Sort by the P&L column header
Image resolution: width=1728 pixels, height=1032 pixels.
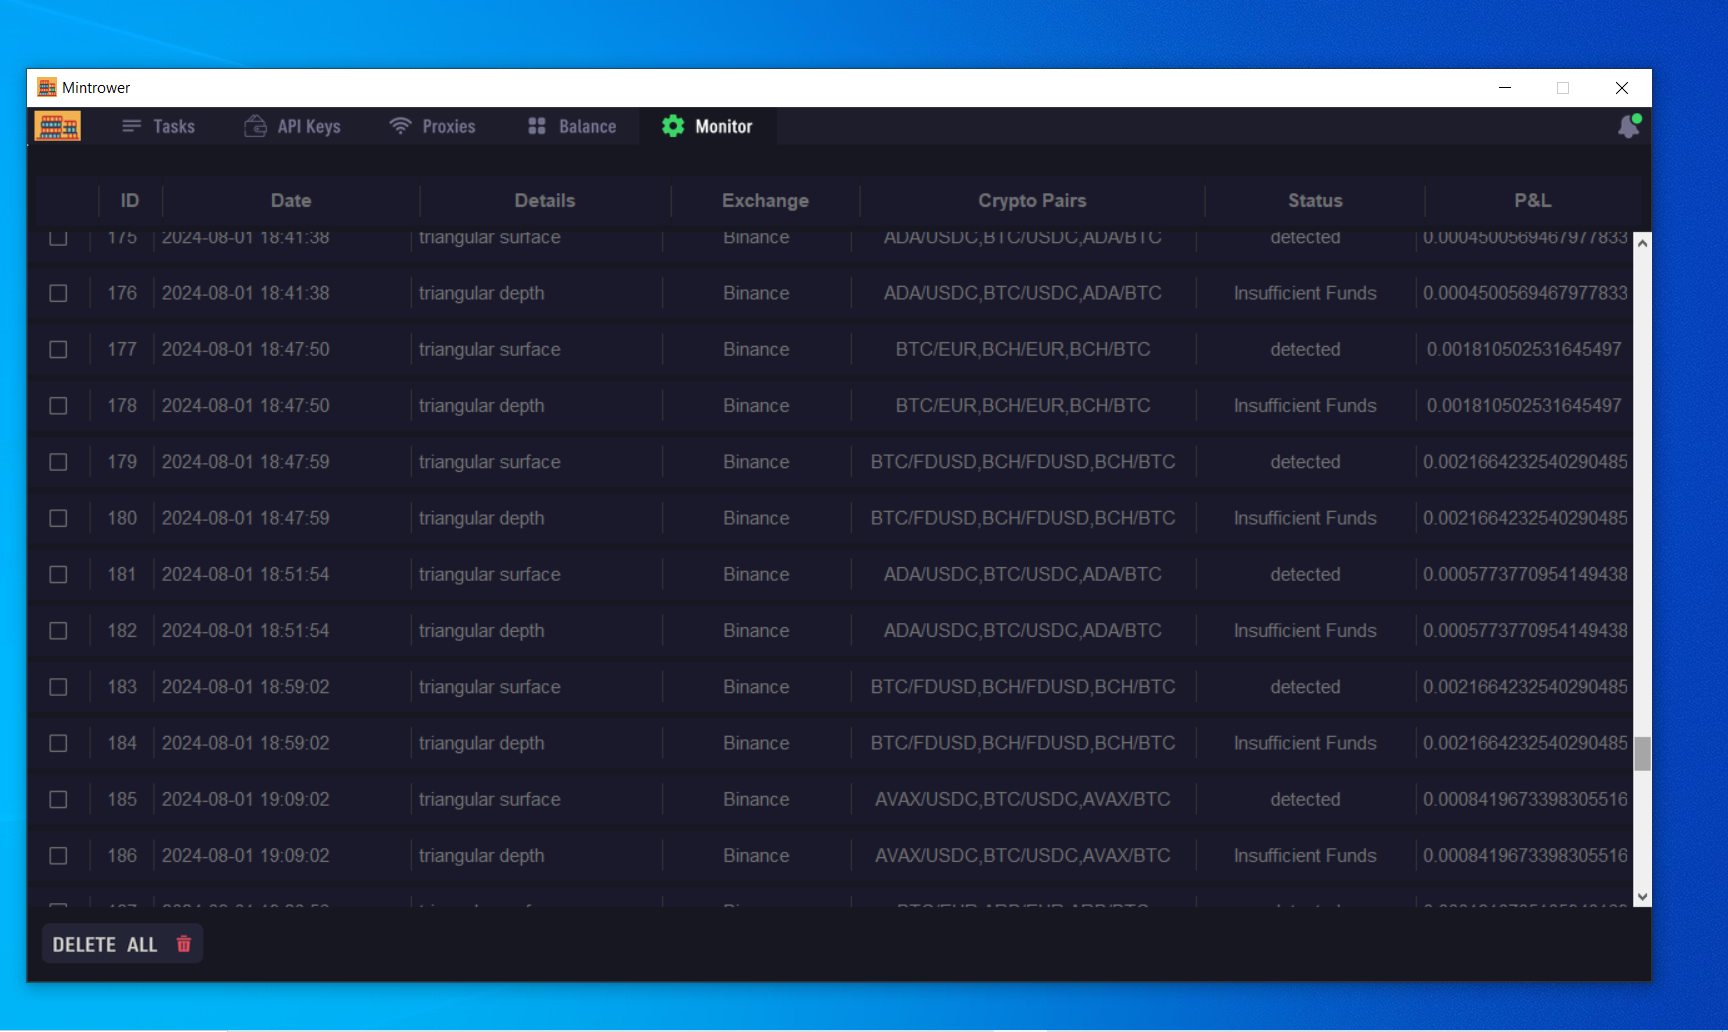pos(1532,201)
